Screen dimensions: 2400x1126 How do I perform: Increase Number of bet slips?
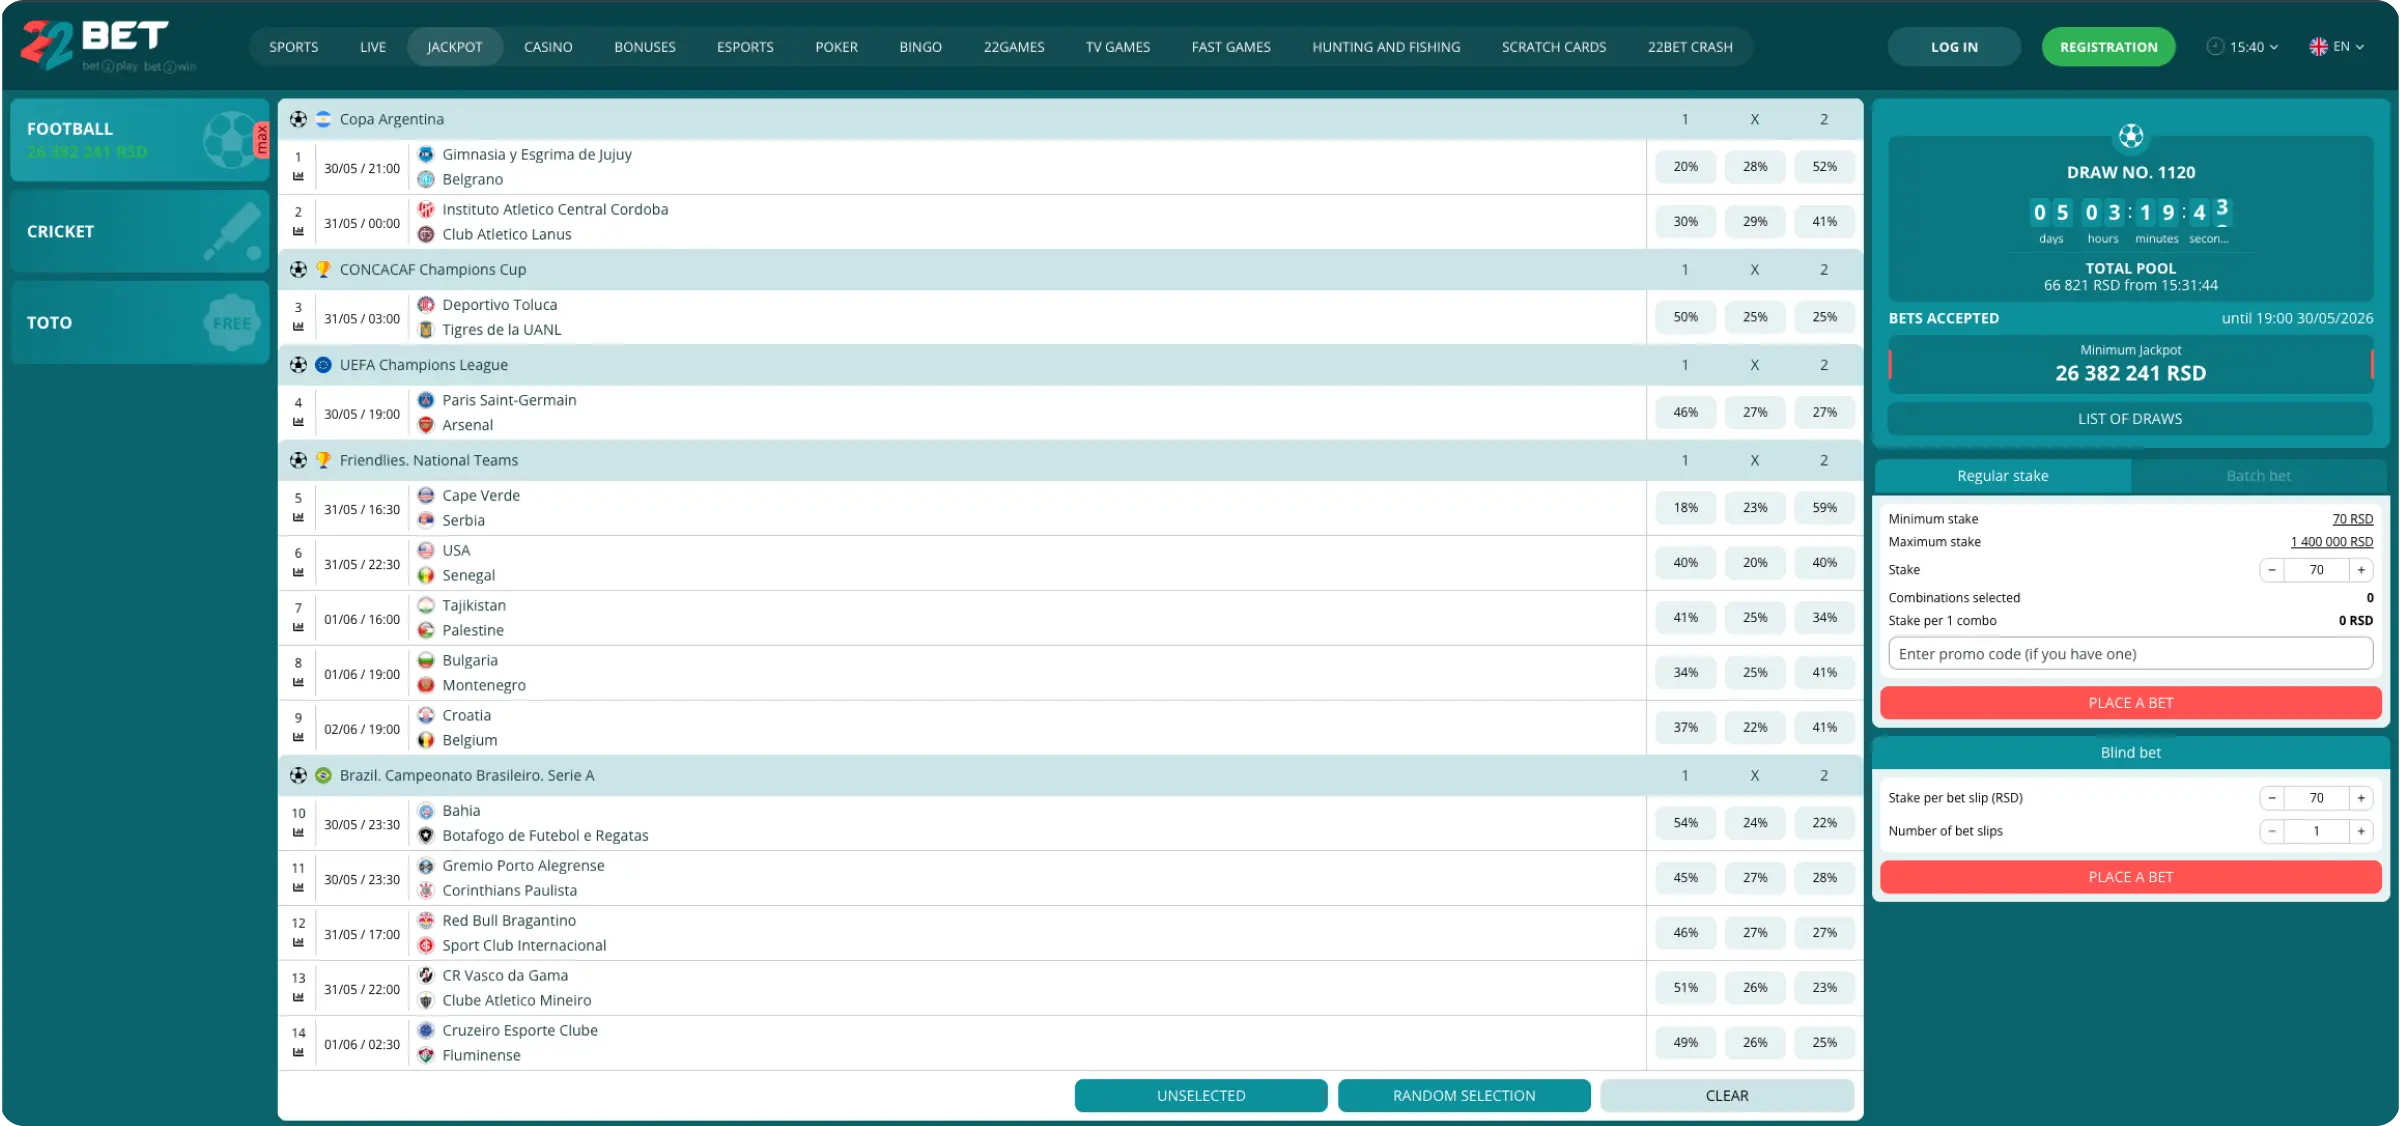point(2361,831)
